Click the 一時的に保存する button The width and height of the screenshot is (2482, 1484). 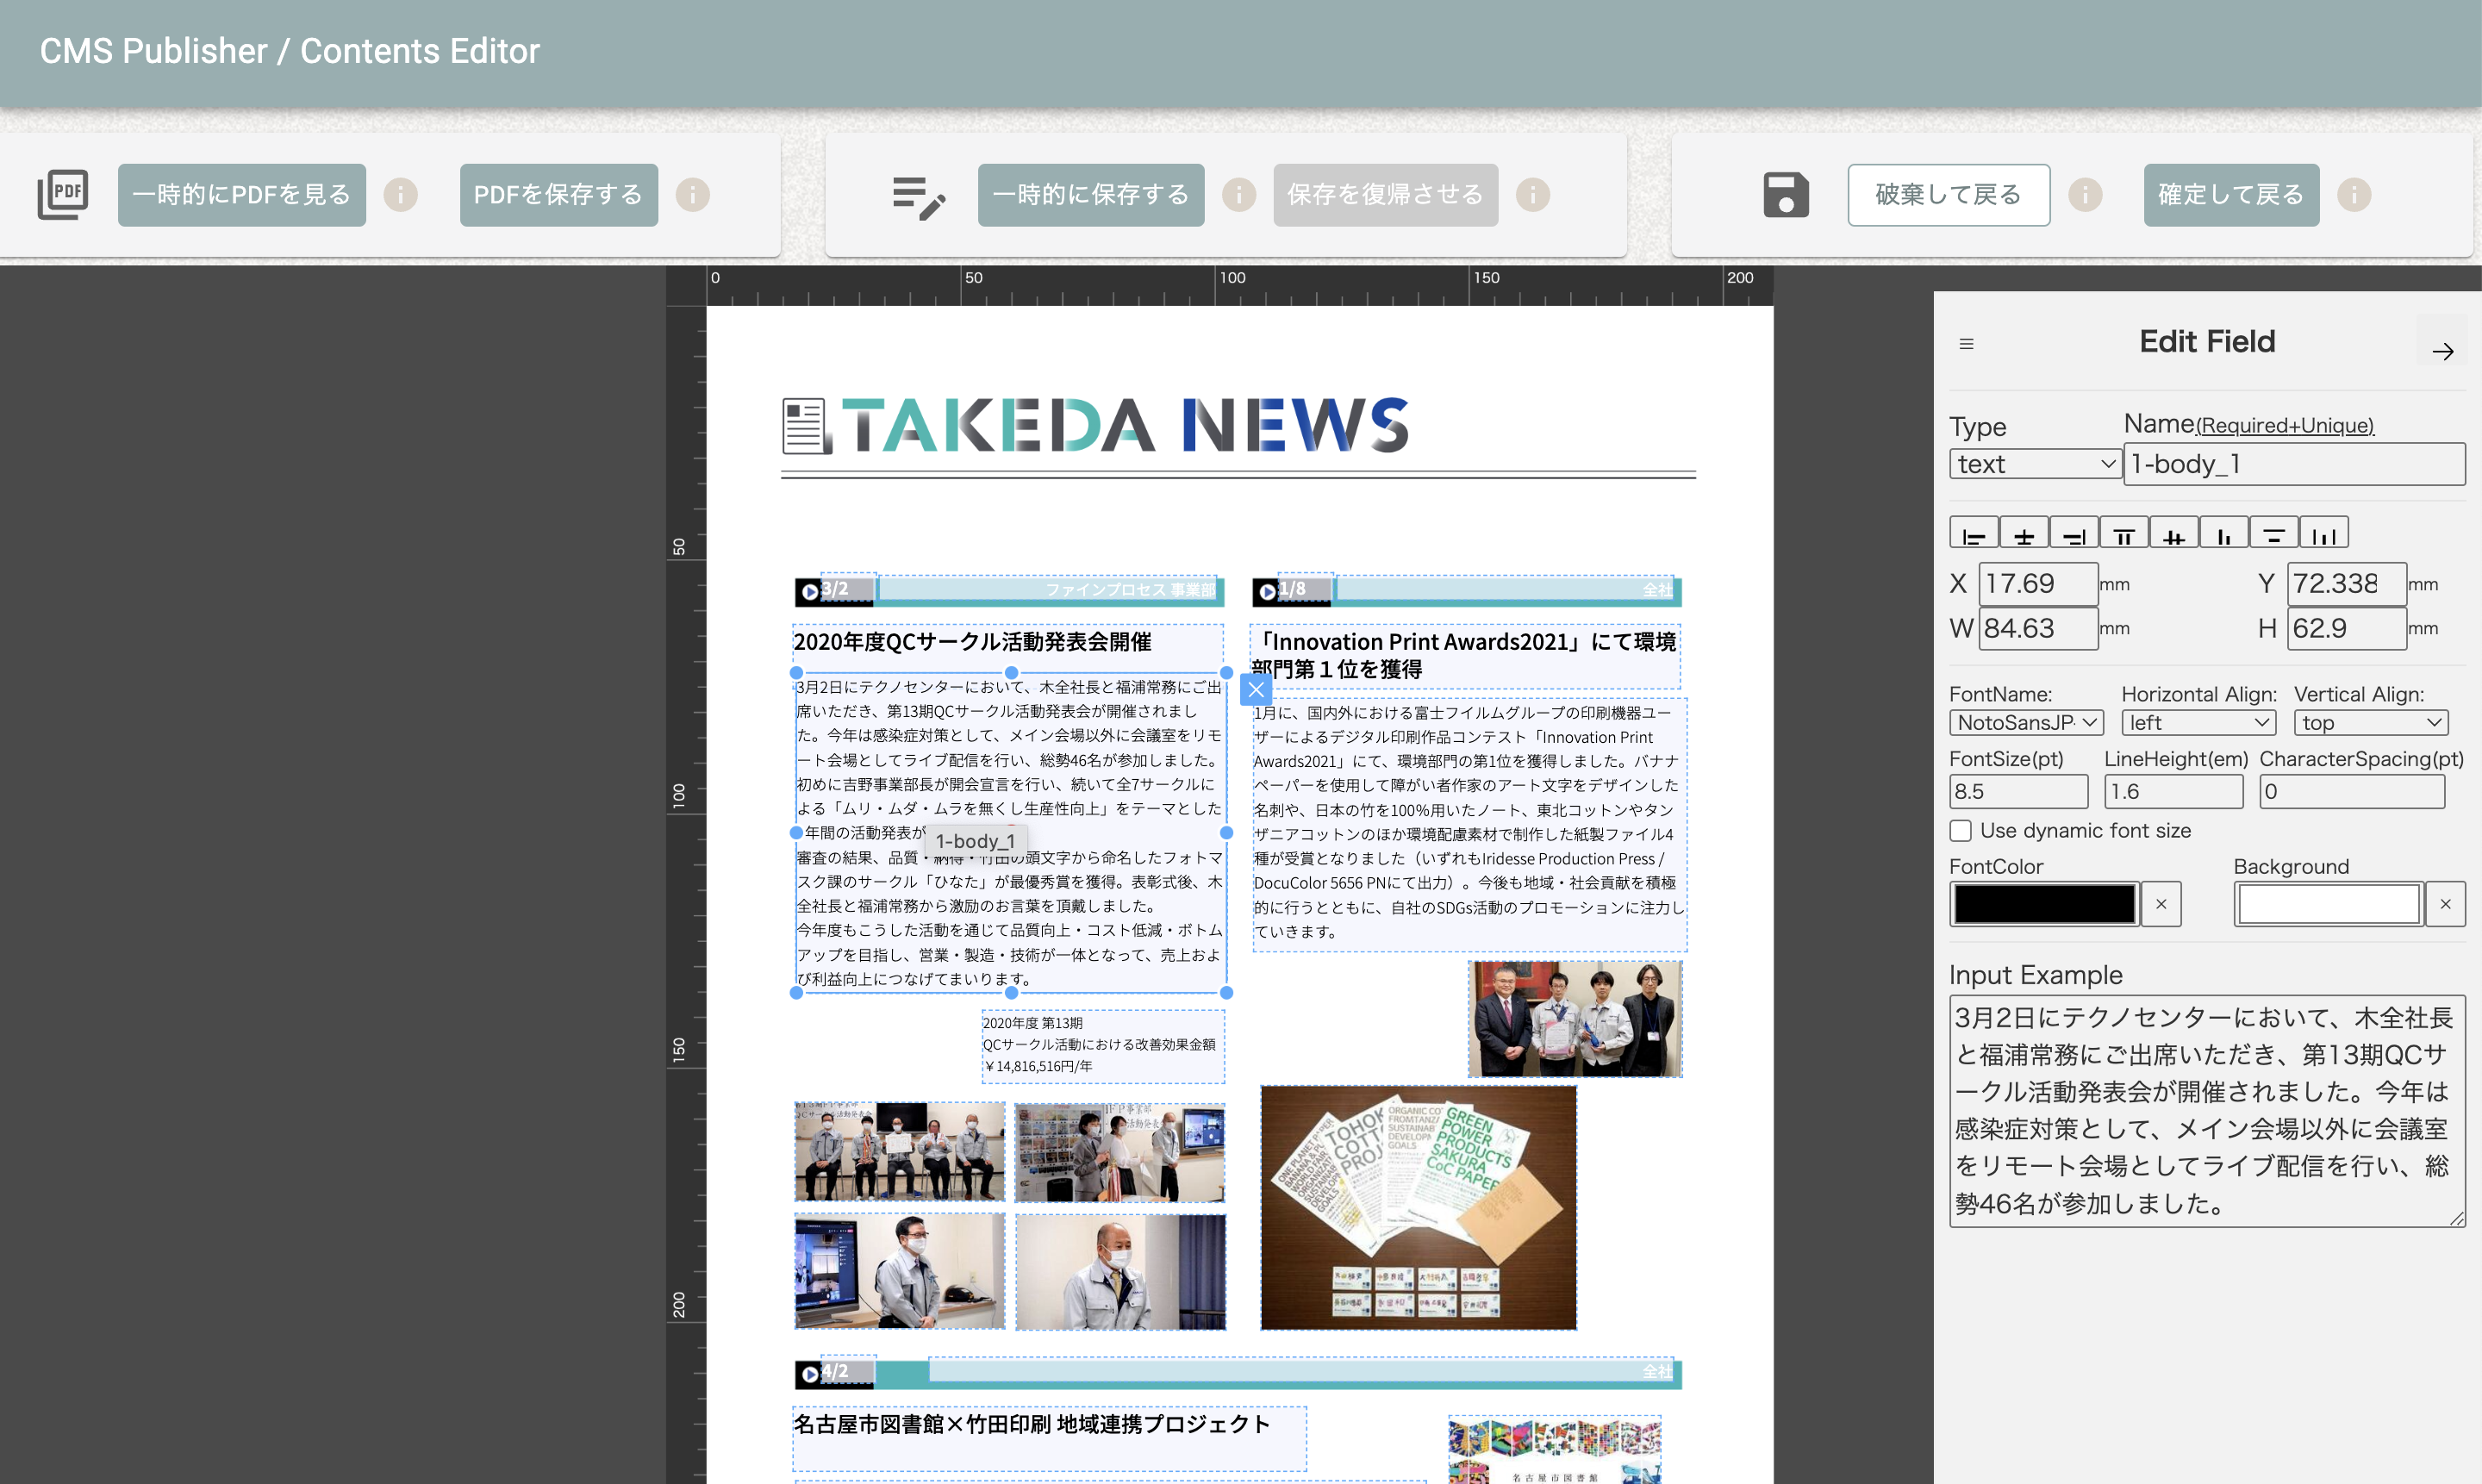(1091, 195)
